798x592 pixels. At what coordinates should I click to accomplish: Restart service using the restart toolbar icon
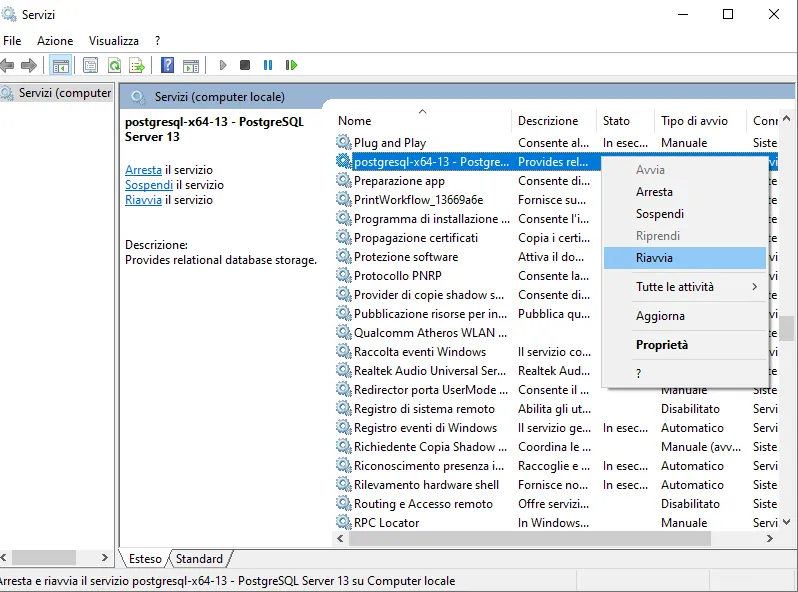pos(291,65)
